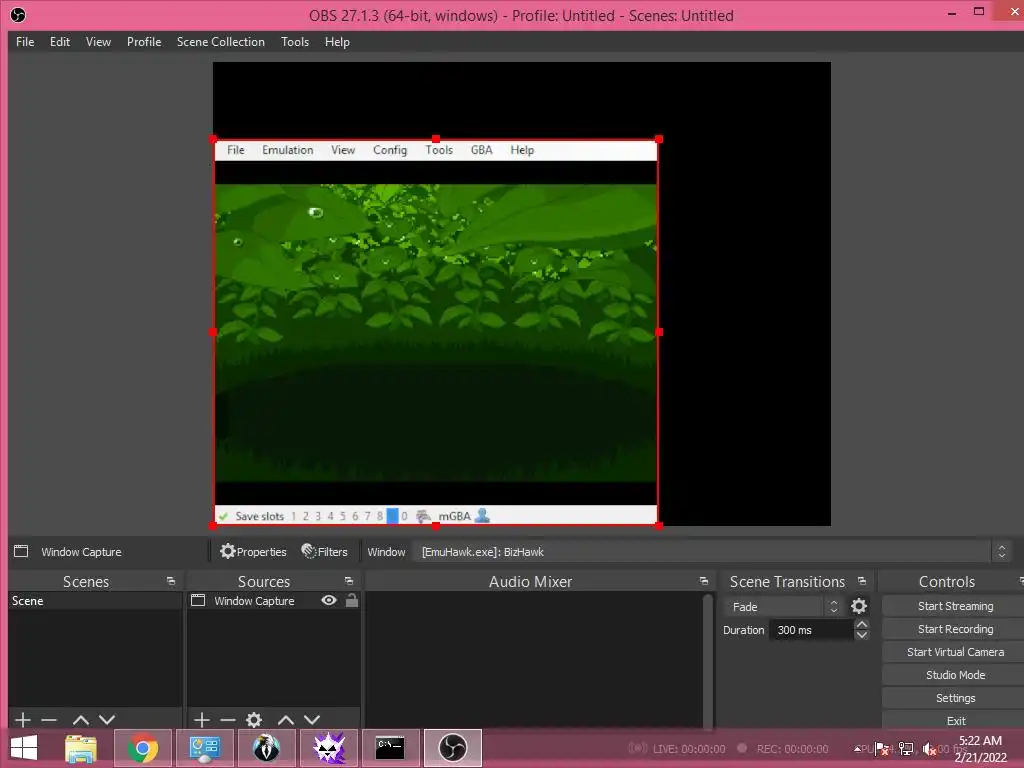Click the Audio Mixer scrollbar
1024x768 pixels.
[708, 660]
